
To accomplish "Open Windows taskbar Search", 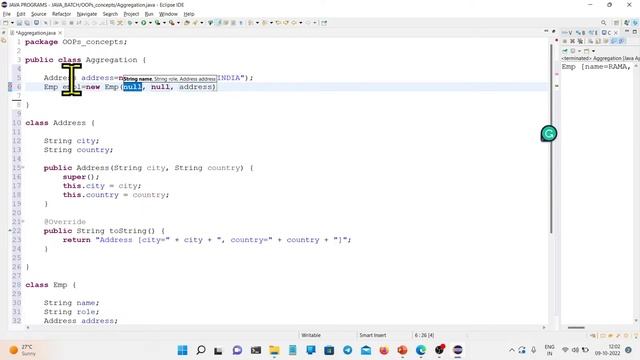I will click(x=201, y=350).
